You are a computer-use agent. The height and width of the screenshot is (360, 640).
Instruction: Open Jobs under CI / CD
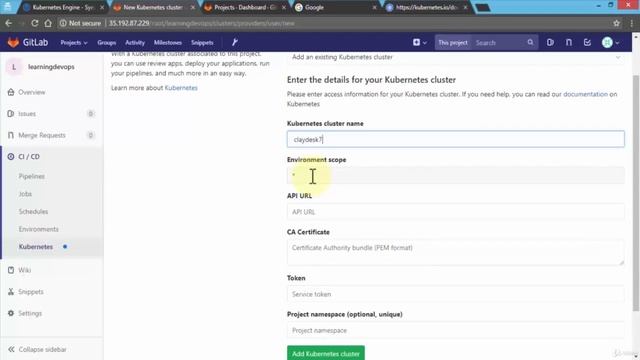[x=25, y=194]
